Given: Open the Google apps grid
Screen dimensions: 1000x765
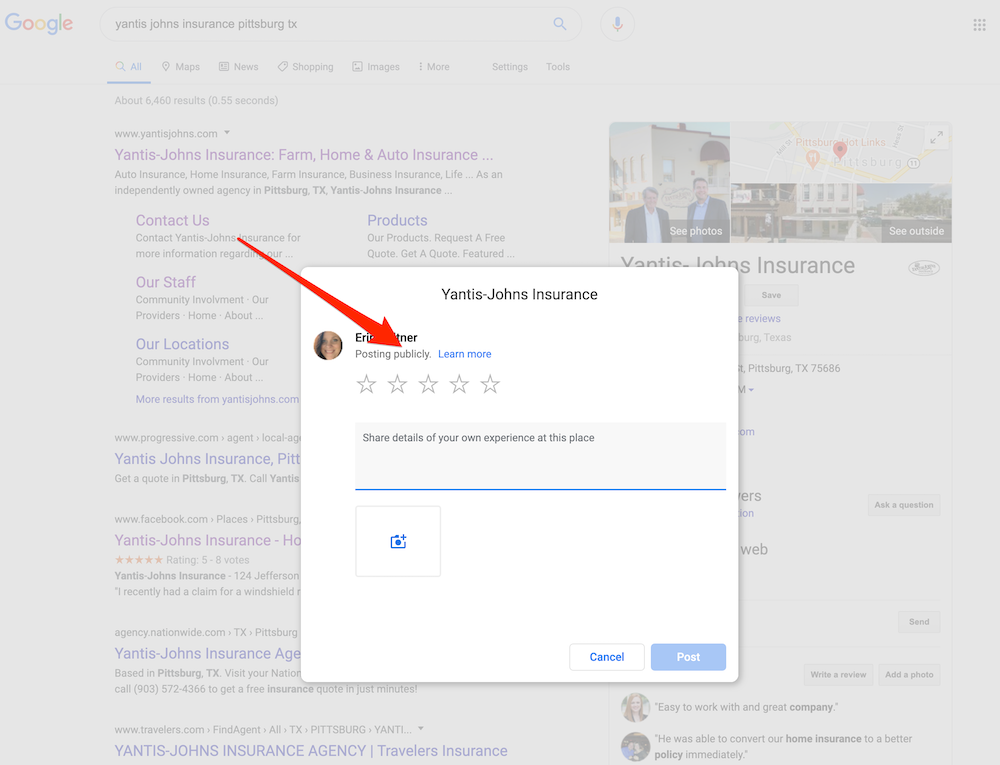Looking at the screenshot, I should point(980,25).
